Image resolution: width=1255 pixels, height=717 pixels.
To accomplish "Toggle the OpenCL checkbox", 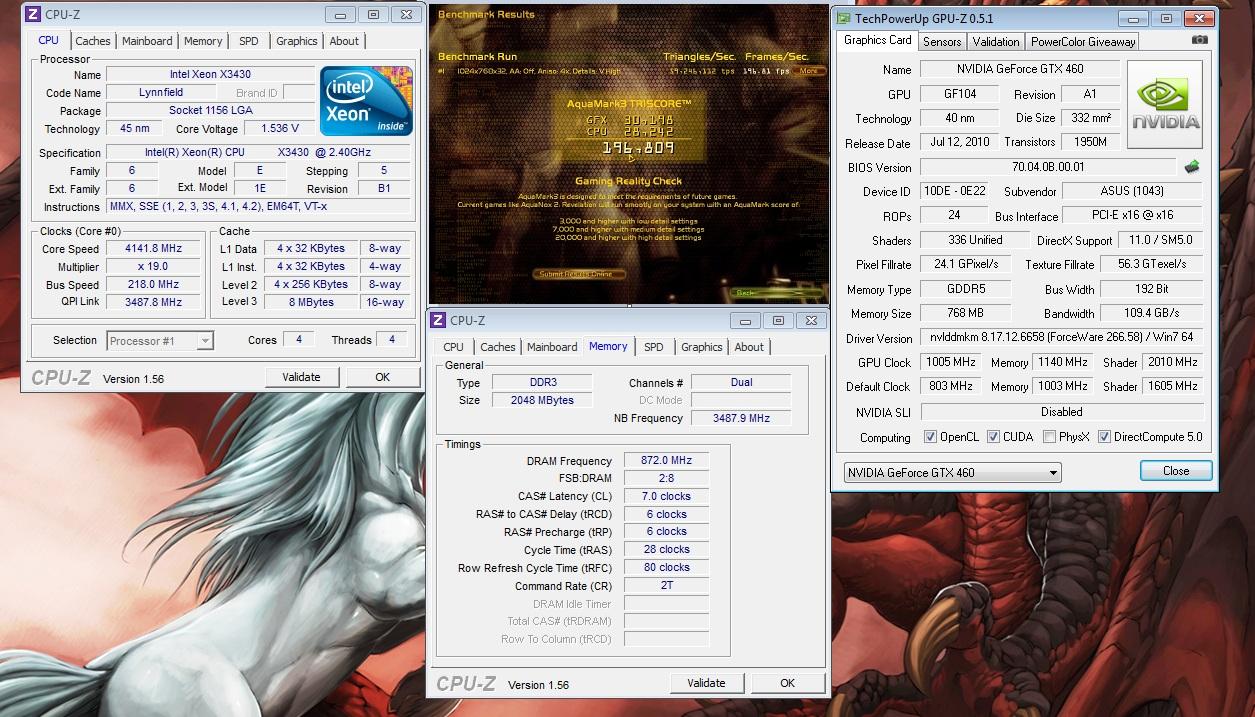I will [x=931, y=437].
